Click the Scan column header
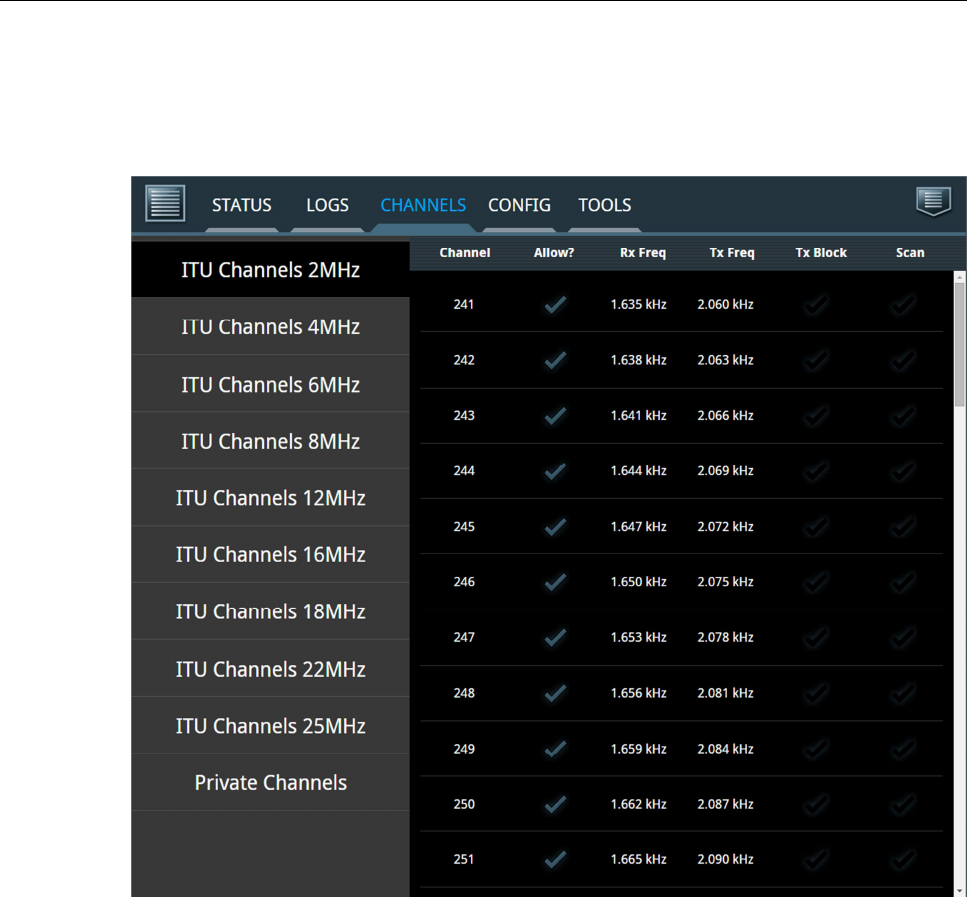This screenshot has height=897, width=967. [910, 252]
